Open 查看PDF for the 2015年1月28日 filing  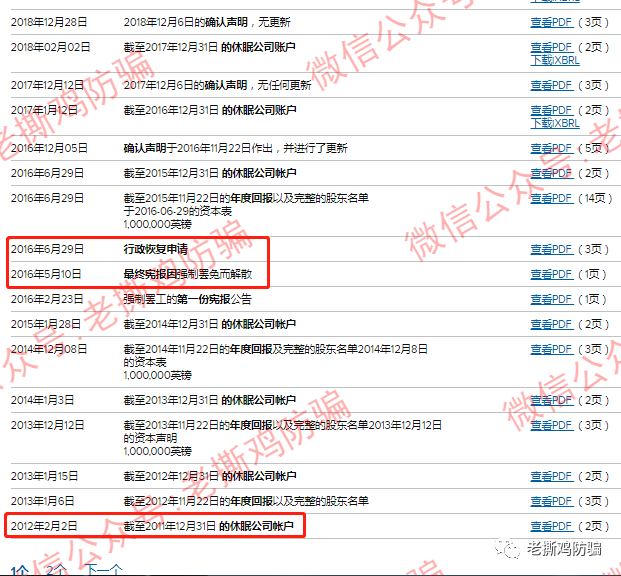(552, 324)
